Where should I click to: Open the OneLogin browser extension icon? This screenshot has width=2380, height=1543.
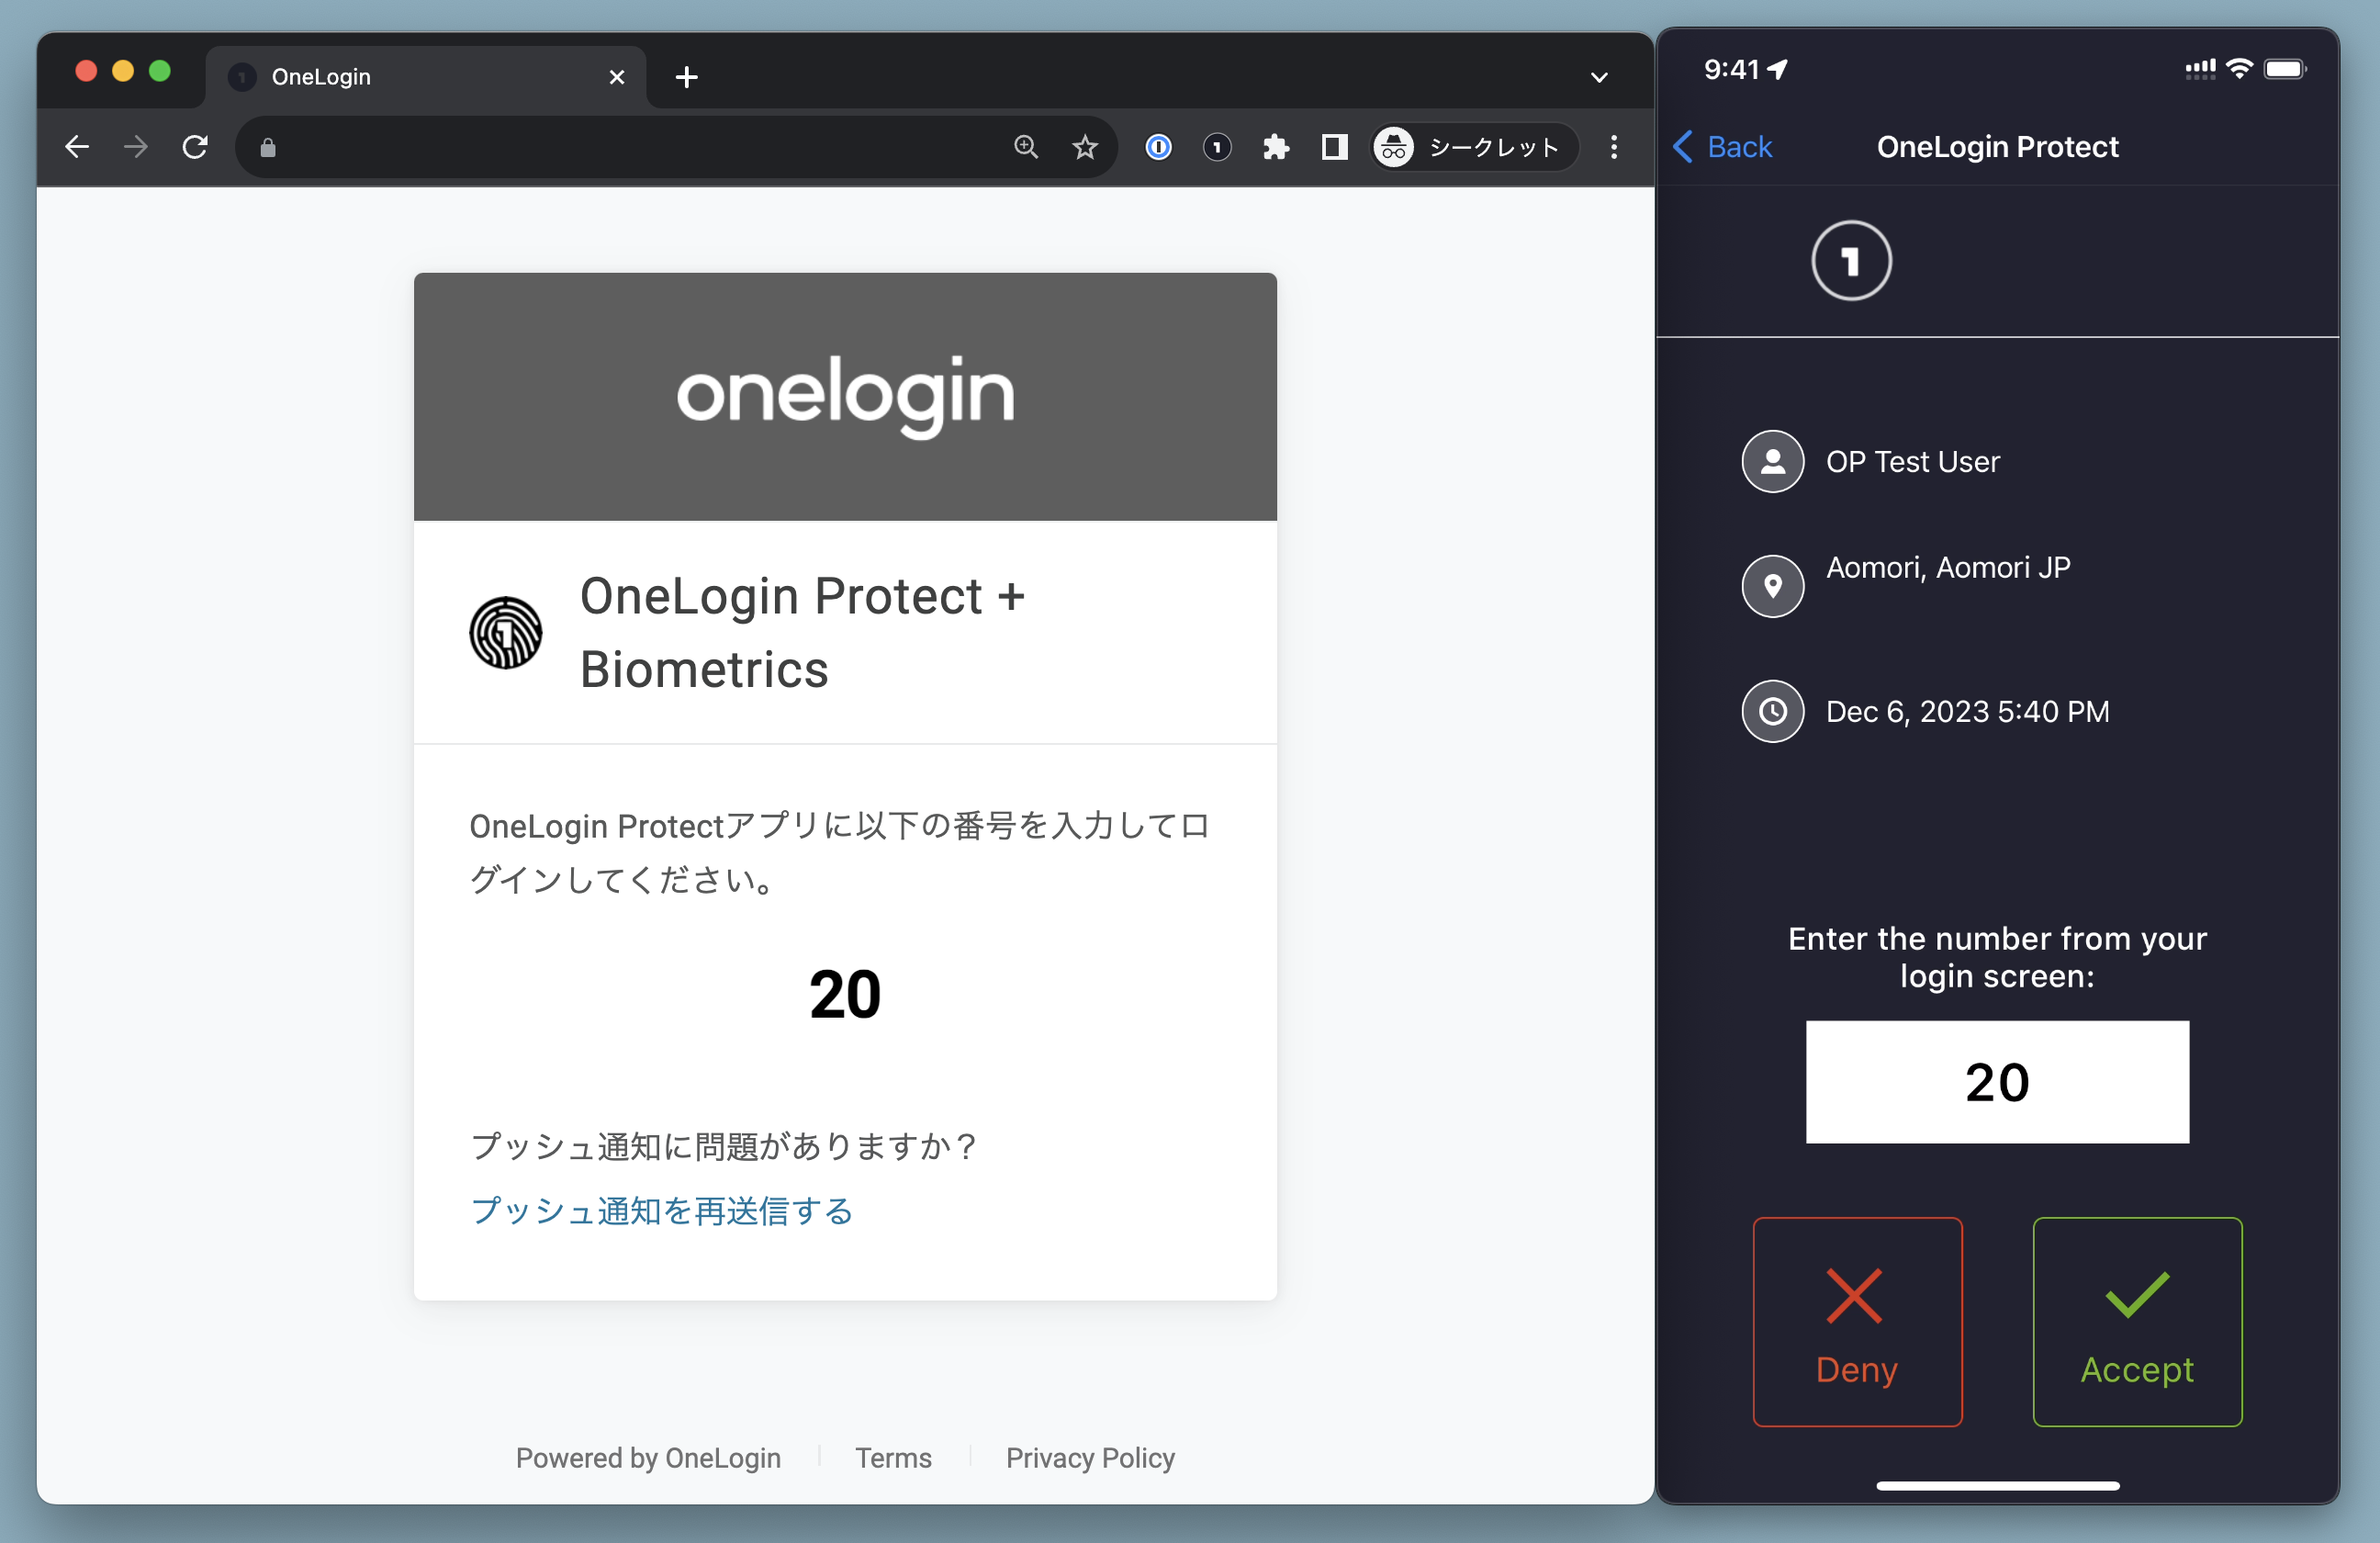coord(1217,148)
